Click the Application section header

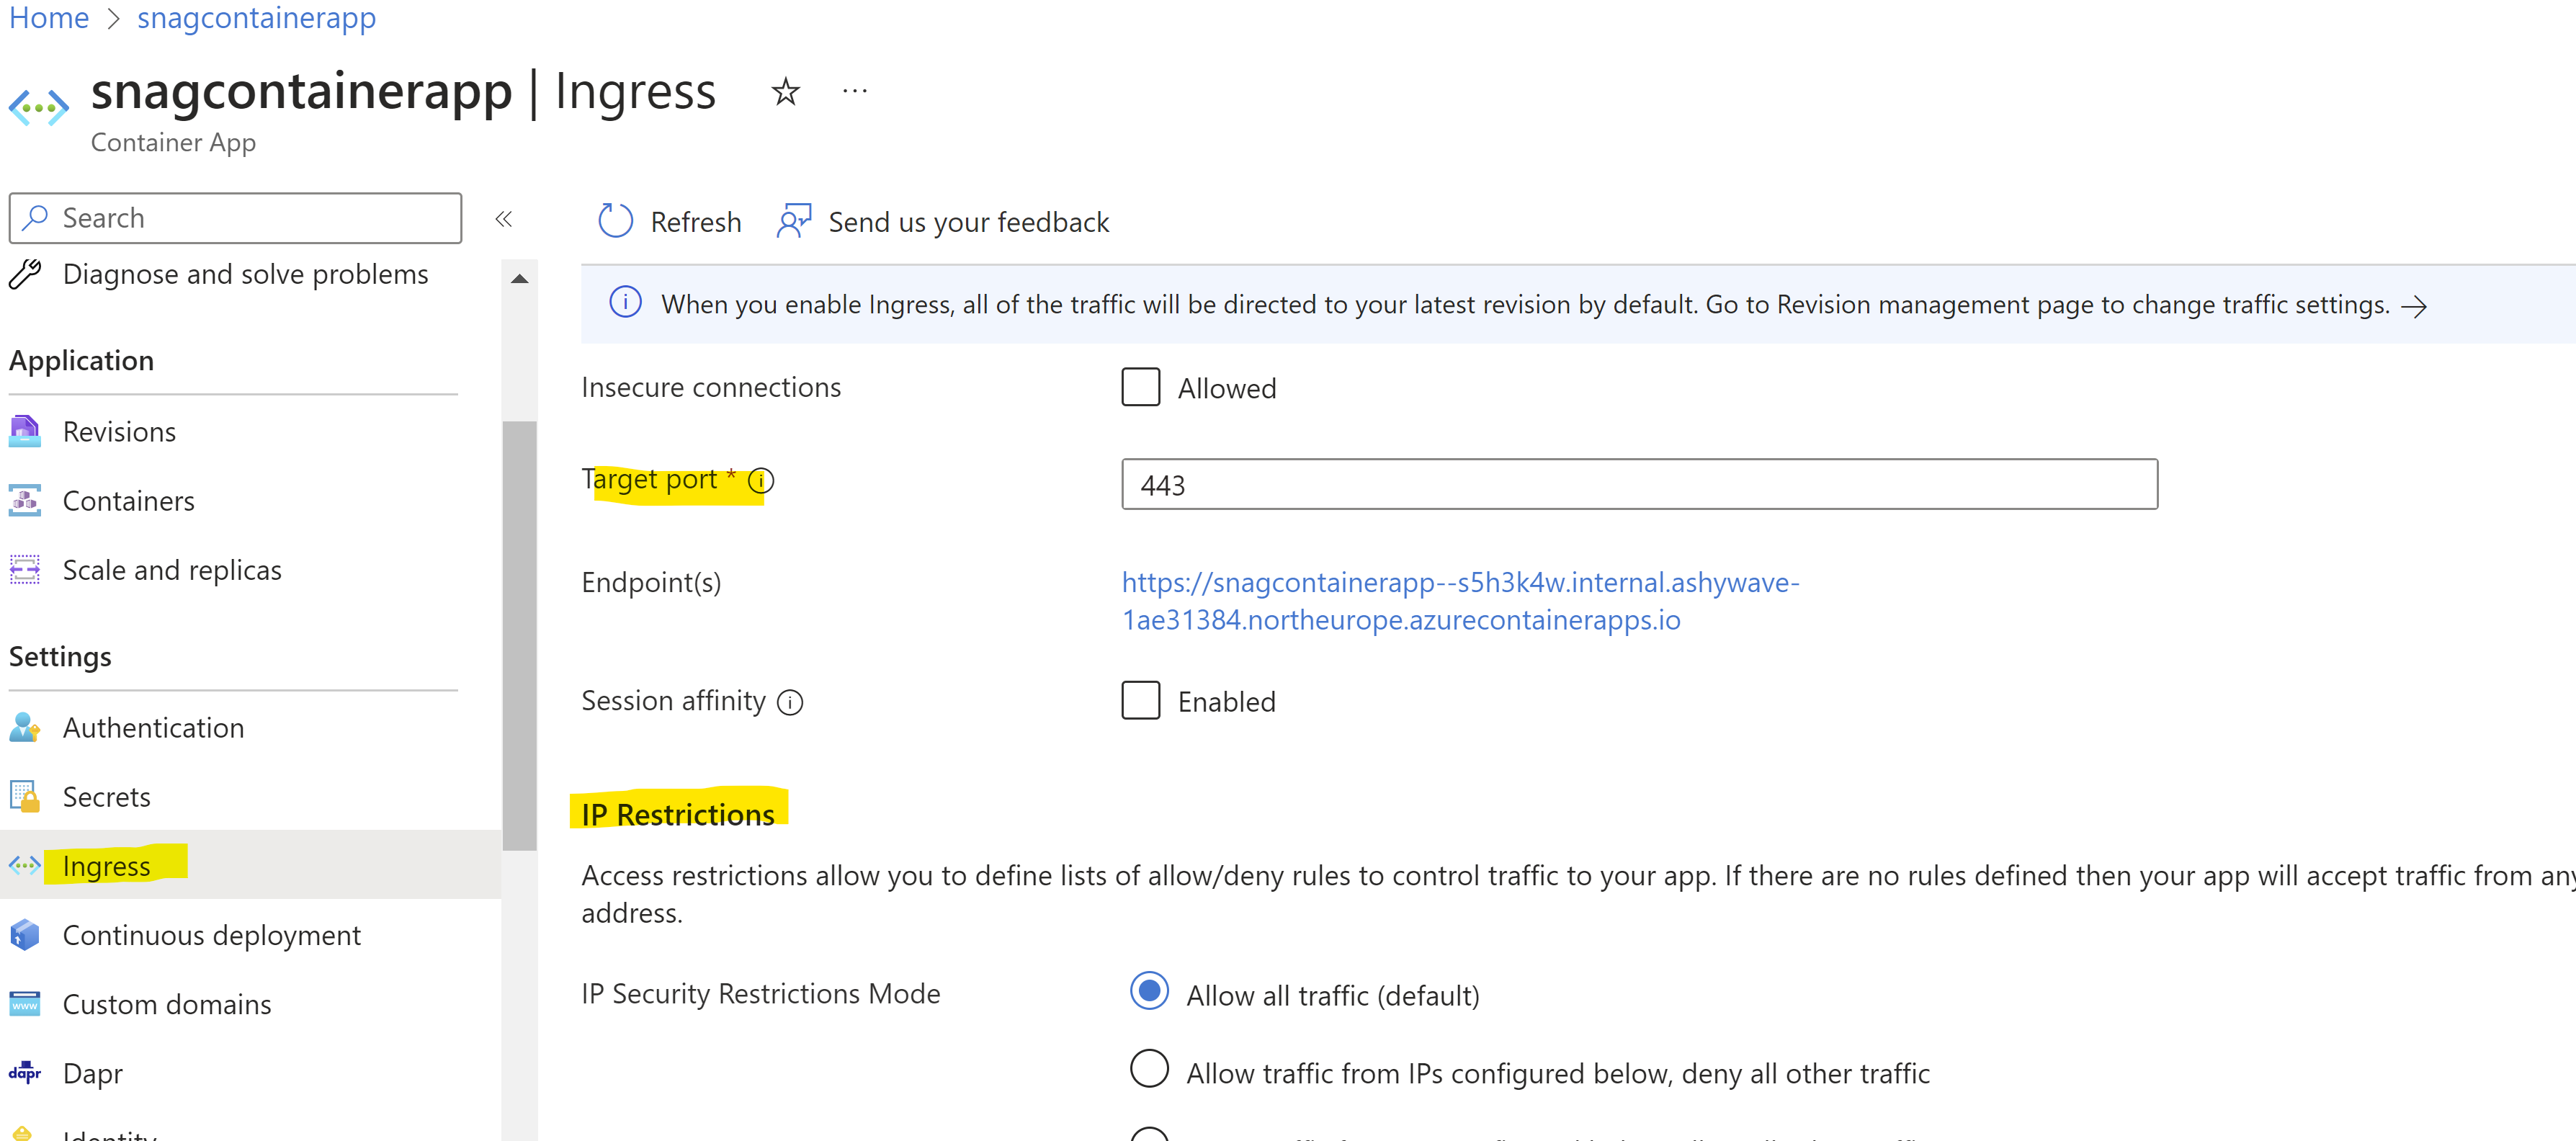(82, 360)
